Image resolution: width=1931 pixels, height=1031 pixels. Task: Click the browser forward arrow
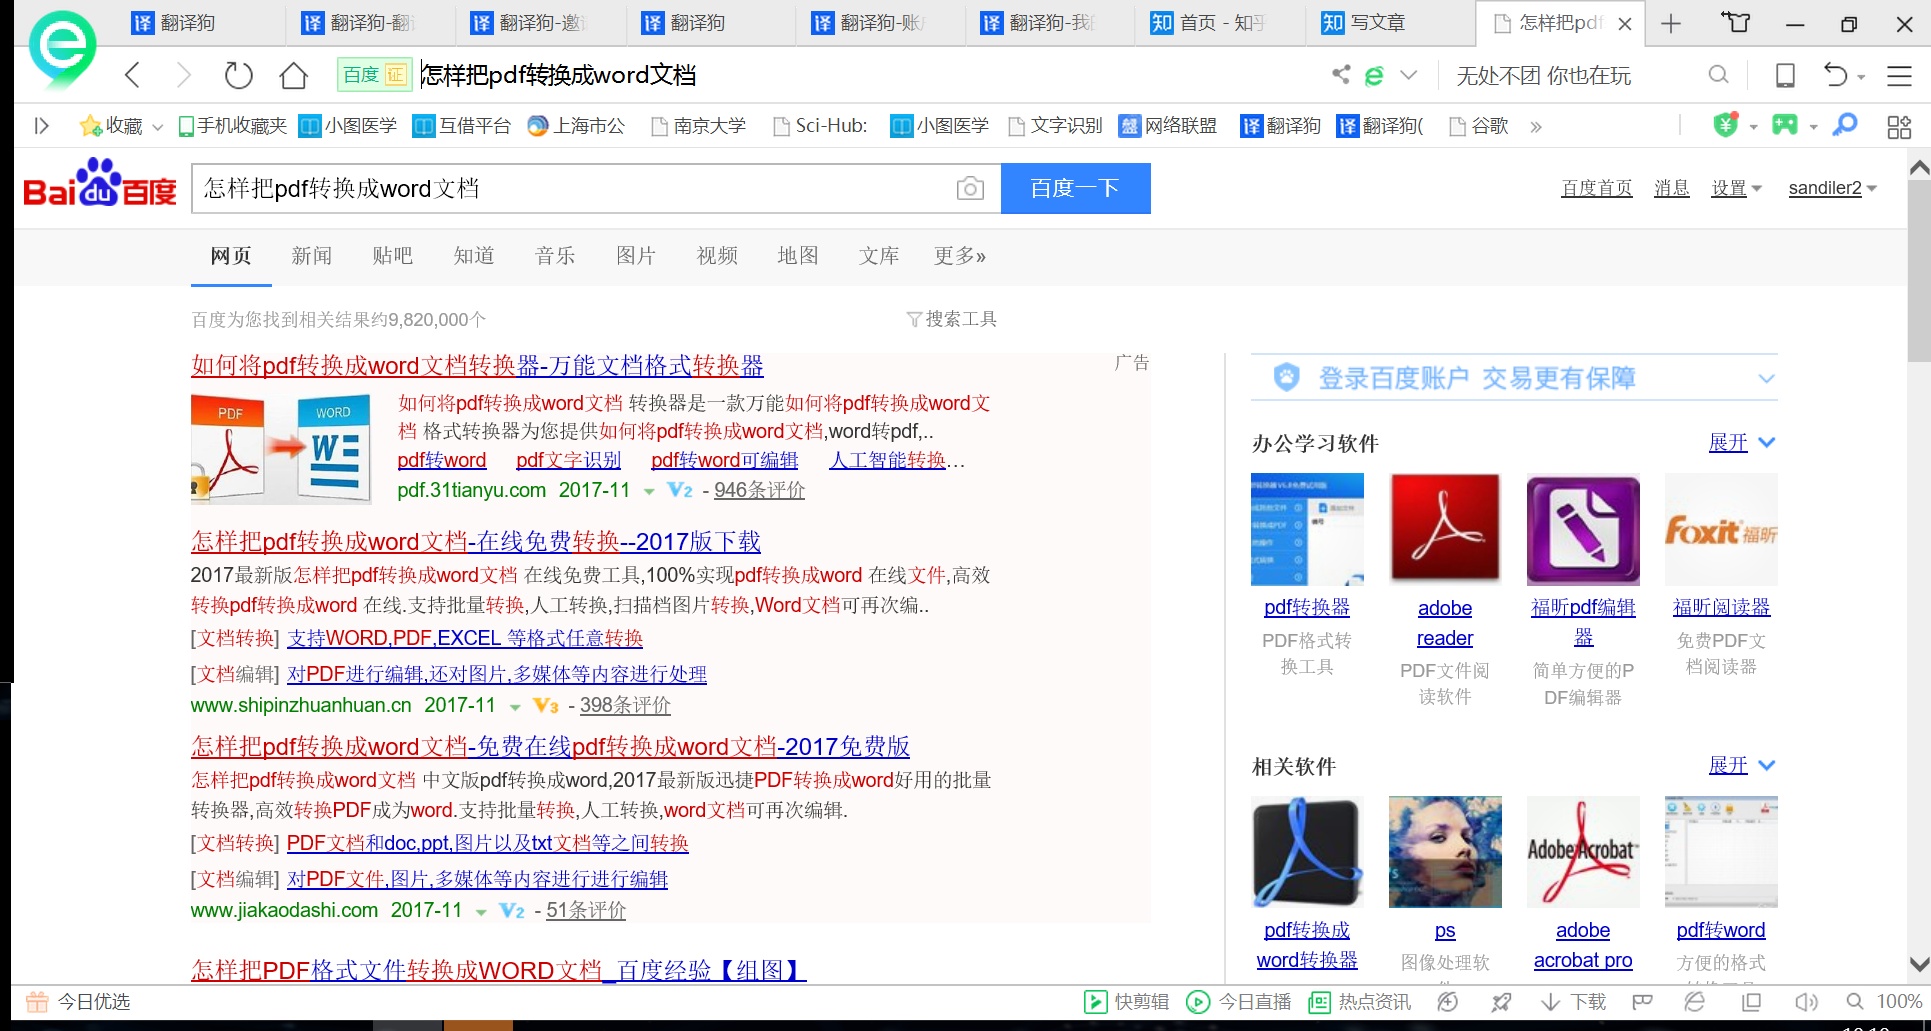click(x=183, y=75)
